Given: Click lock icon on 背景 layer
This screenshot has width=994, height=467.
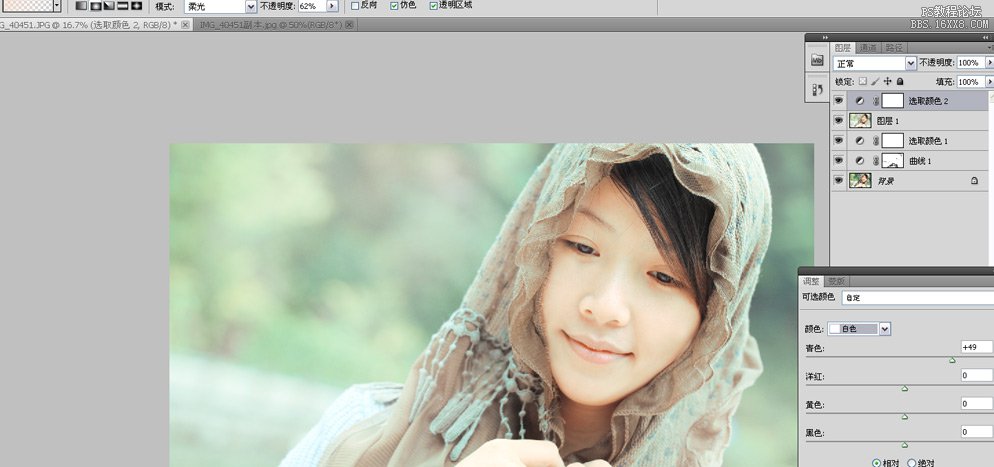Looking at the screenshot, I should click(974, 181).
